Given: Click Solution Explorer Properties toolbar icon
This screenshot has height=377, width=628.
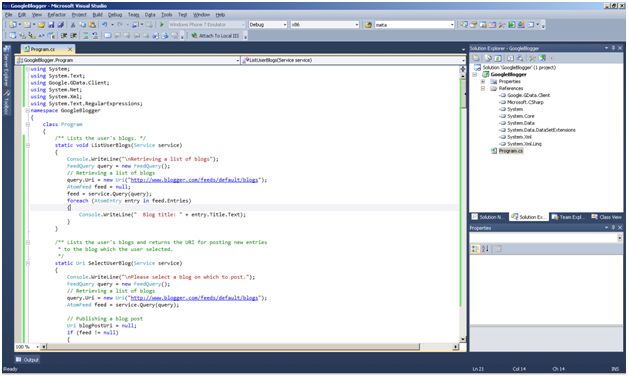Looking at the screenshot, I should (x=476, y=58).
